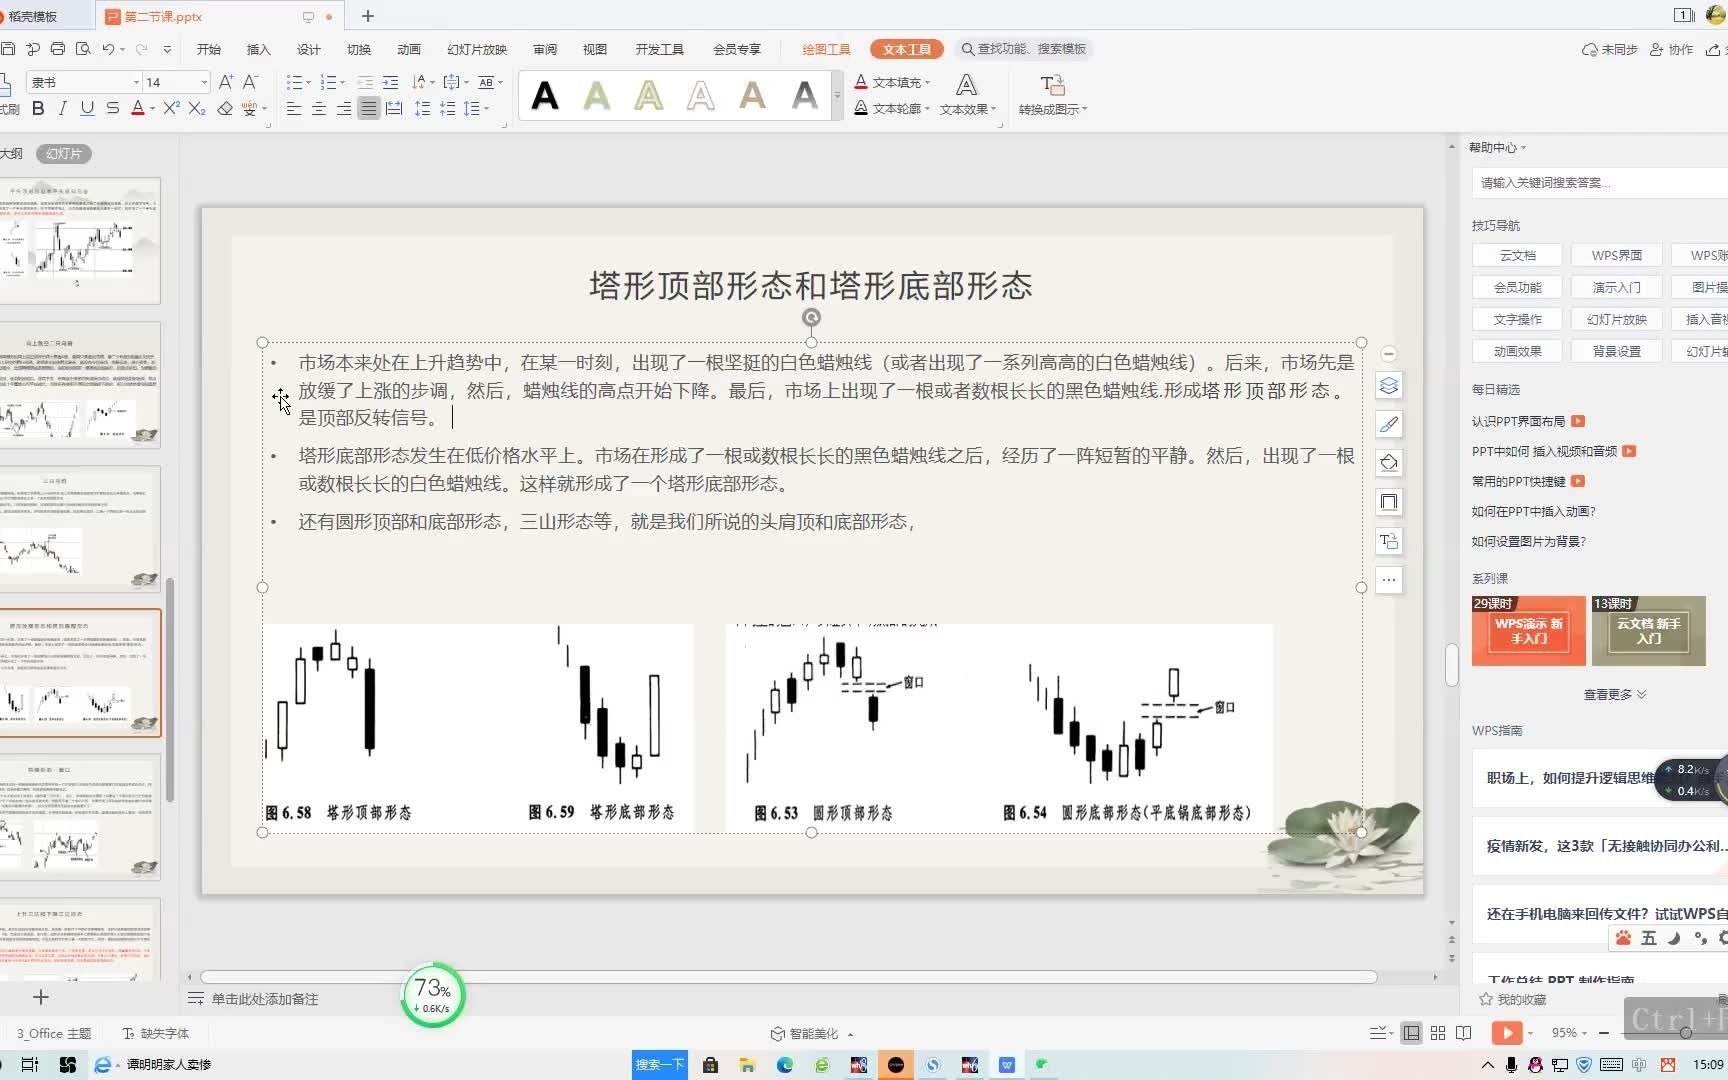Viewport: 1728px width, 1080px height.
Task: Click the clear formatting eraser icon
Action: tap(225, 108)
